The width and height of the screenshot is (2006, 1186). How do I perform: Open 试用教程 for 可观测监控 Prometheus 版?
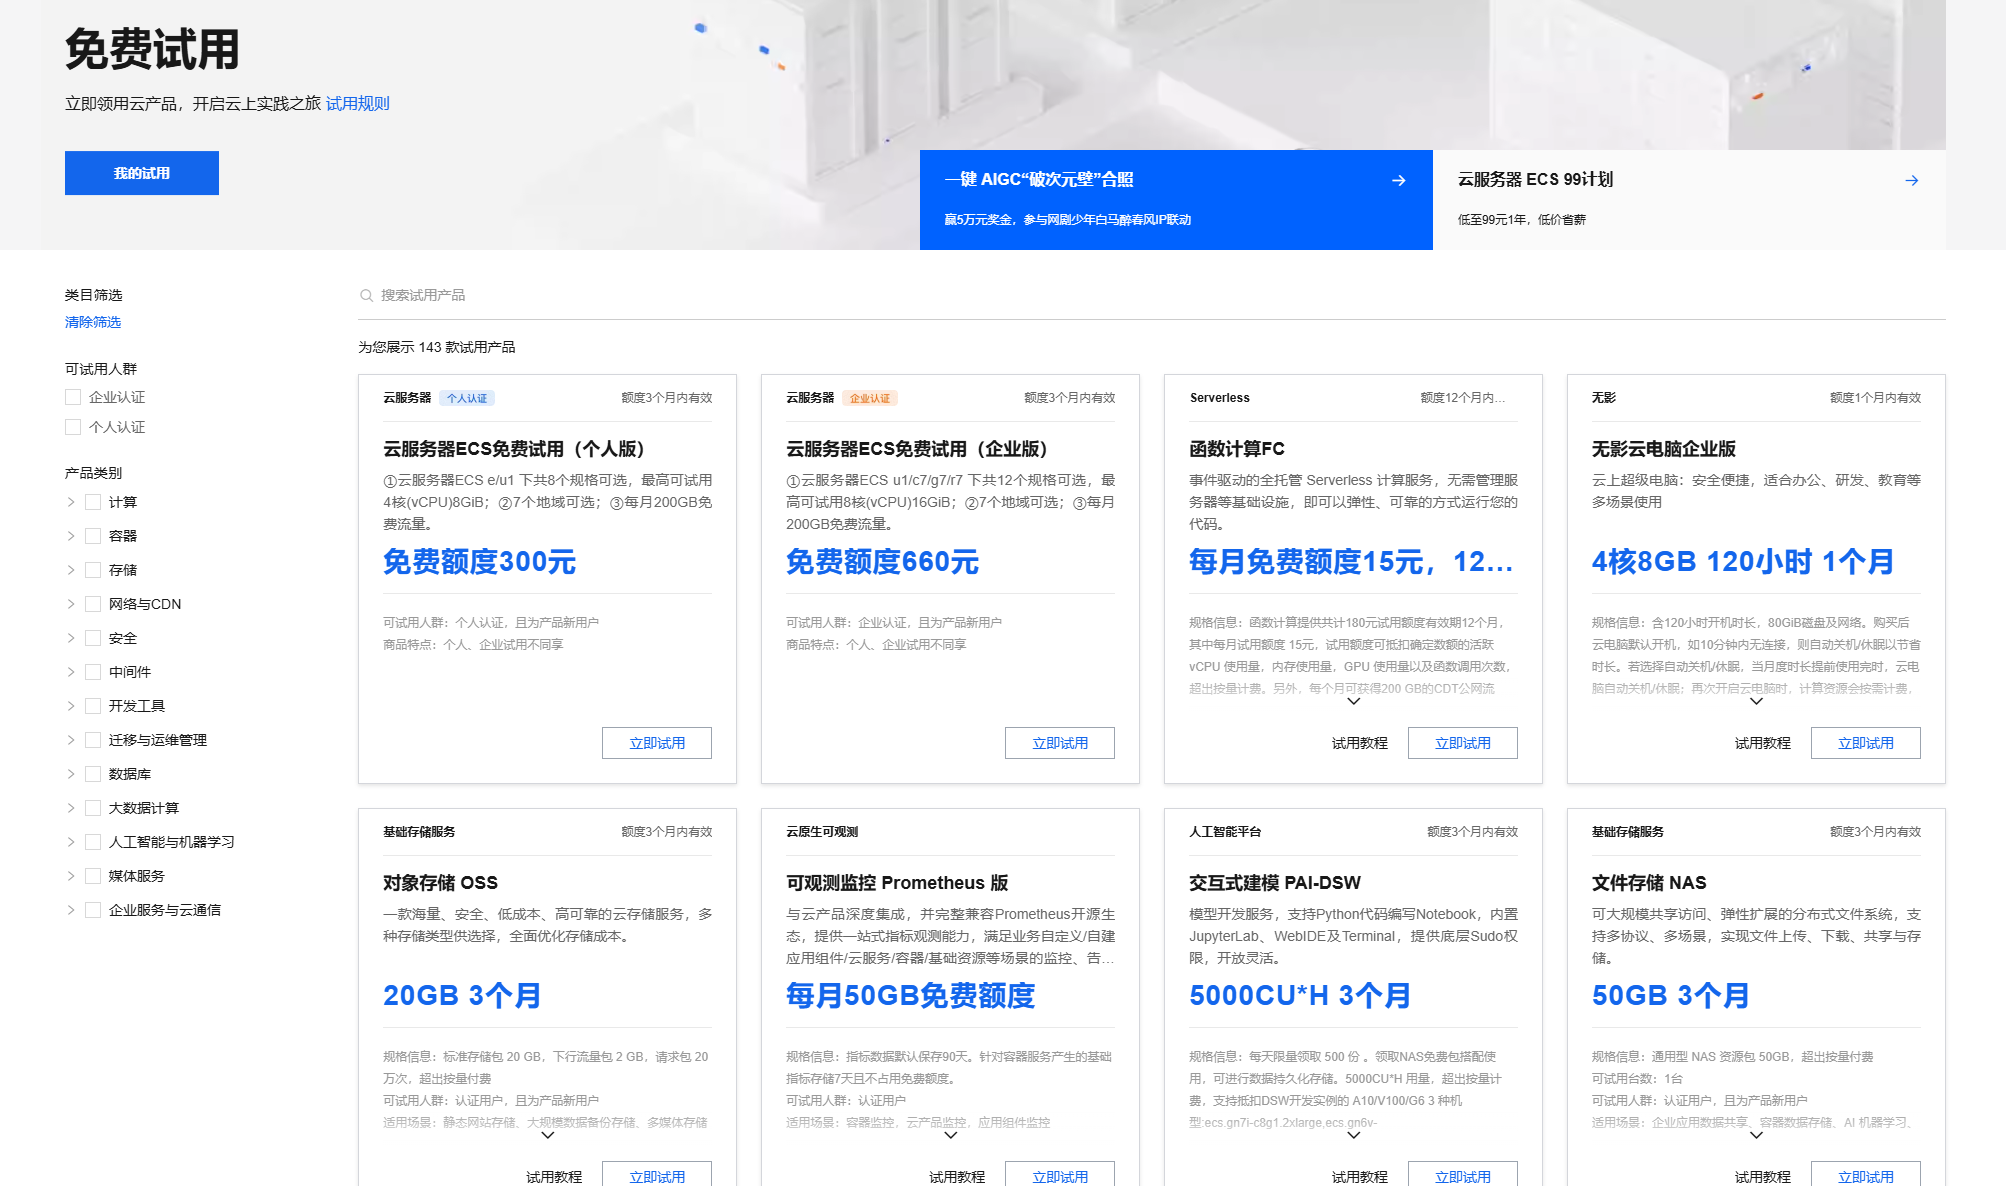pos(957,1177)
